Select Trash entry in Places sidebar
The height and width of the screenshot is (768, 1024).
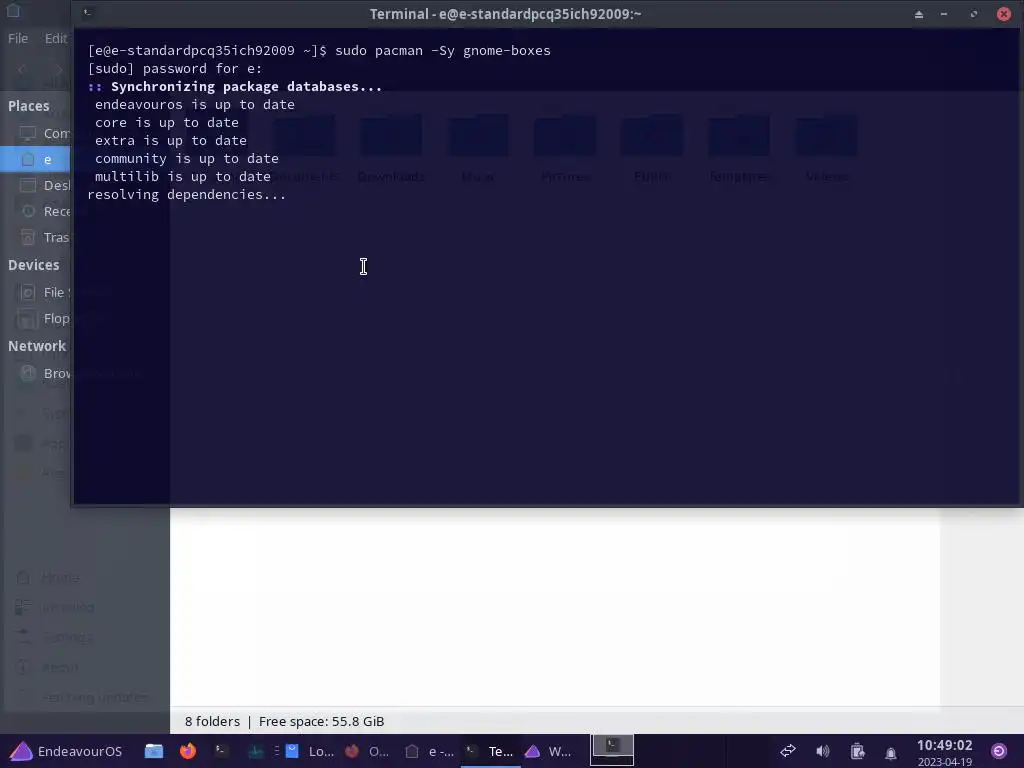tap(36, 237)
